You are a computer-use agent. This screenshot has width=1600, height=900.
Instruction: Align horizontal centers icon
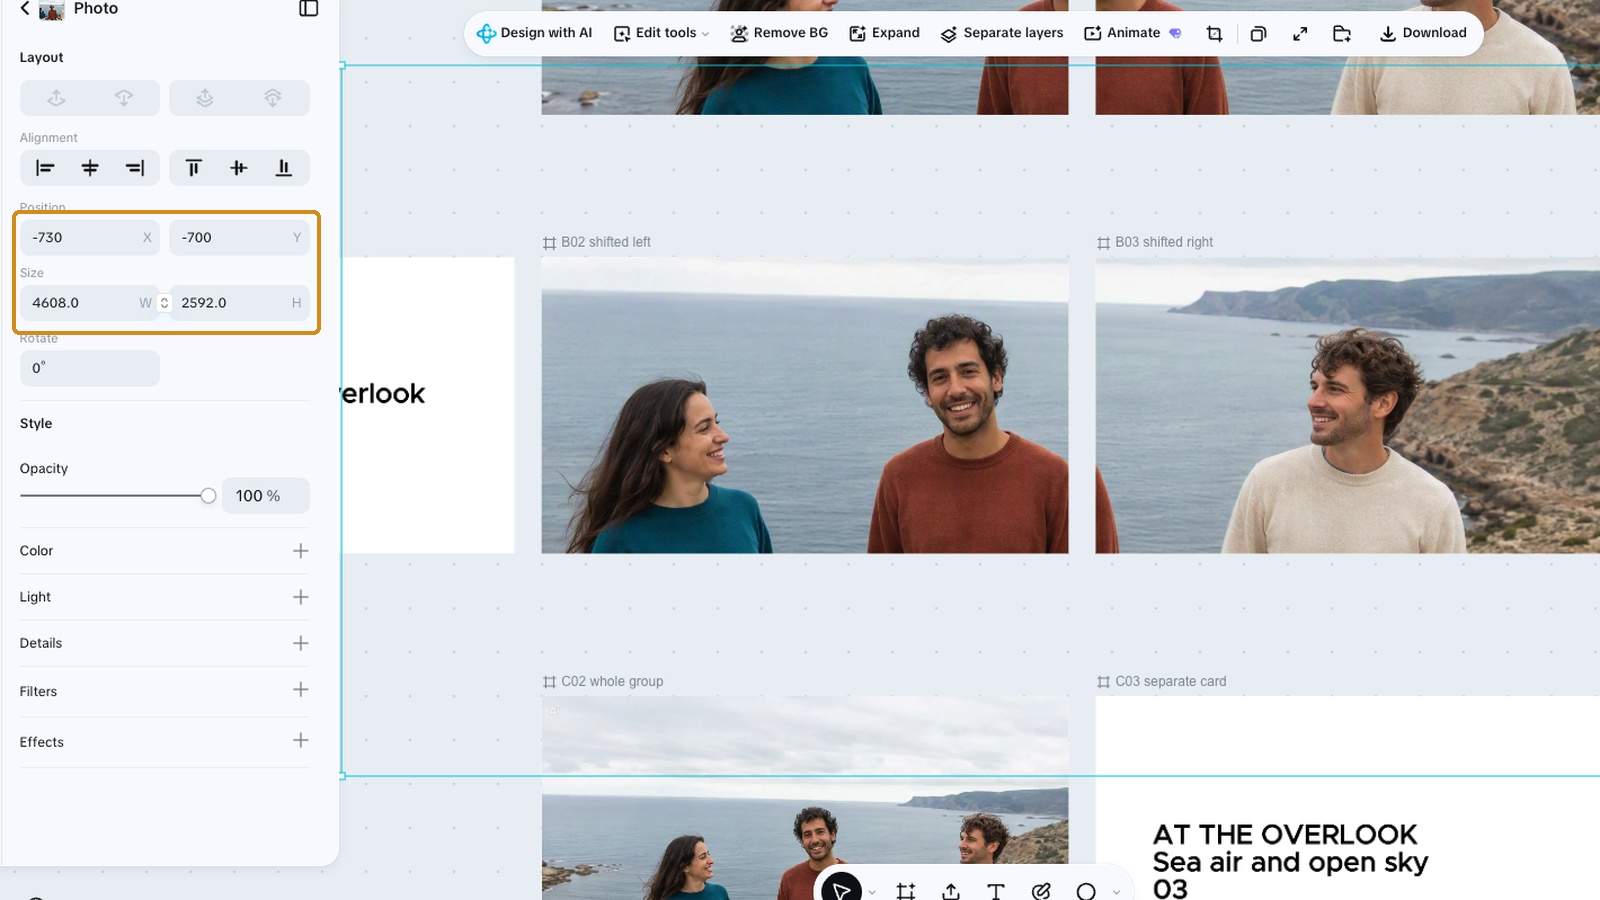pos(90,168)
